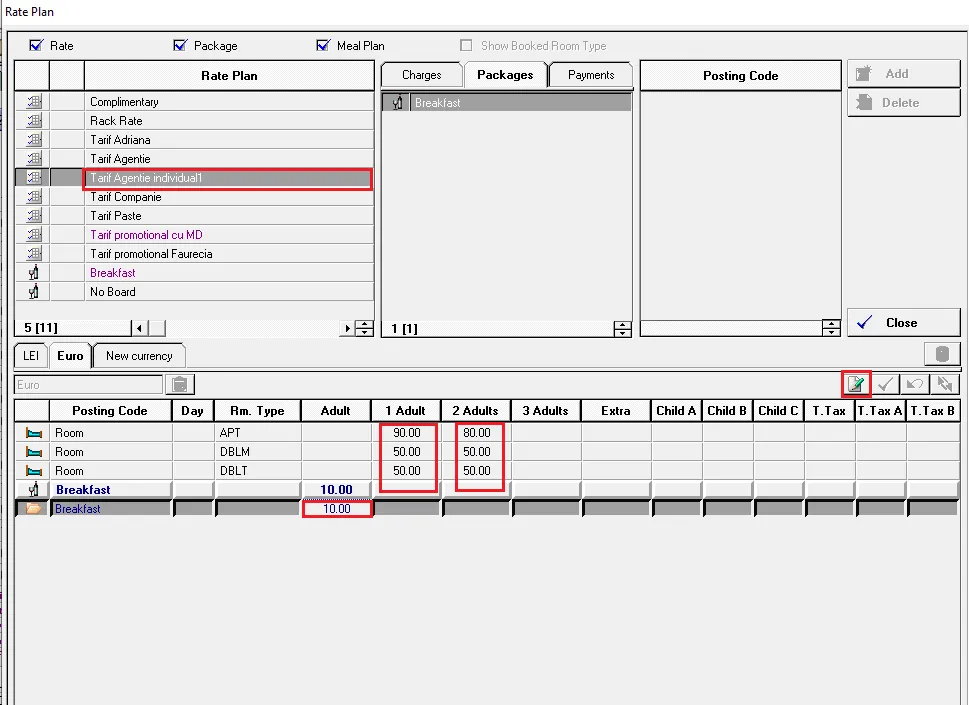
Task: Click the 80.00 rate under 2 Adults
Action: click(x=476, y=433)
